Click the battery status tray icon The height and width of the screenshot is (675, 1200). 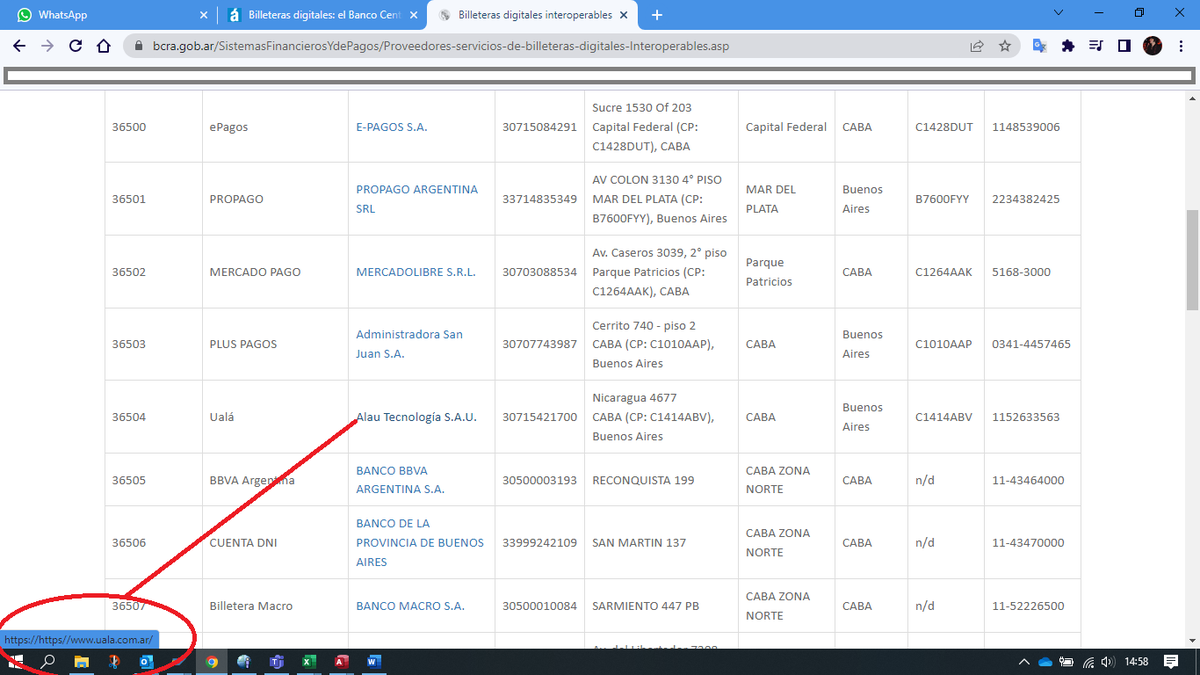tap(1067, 662)
